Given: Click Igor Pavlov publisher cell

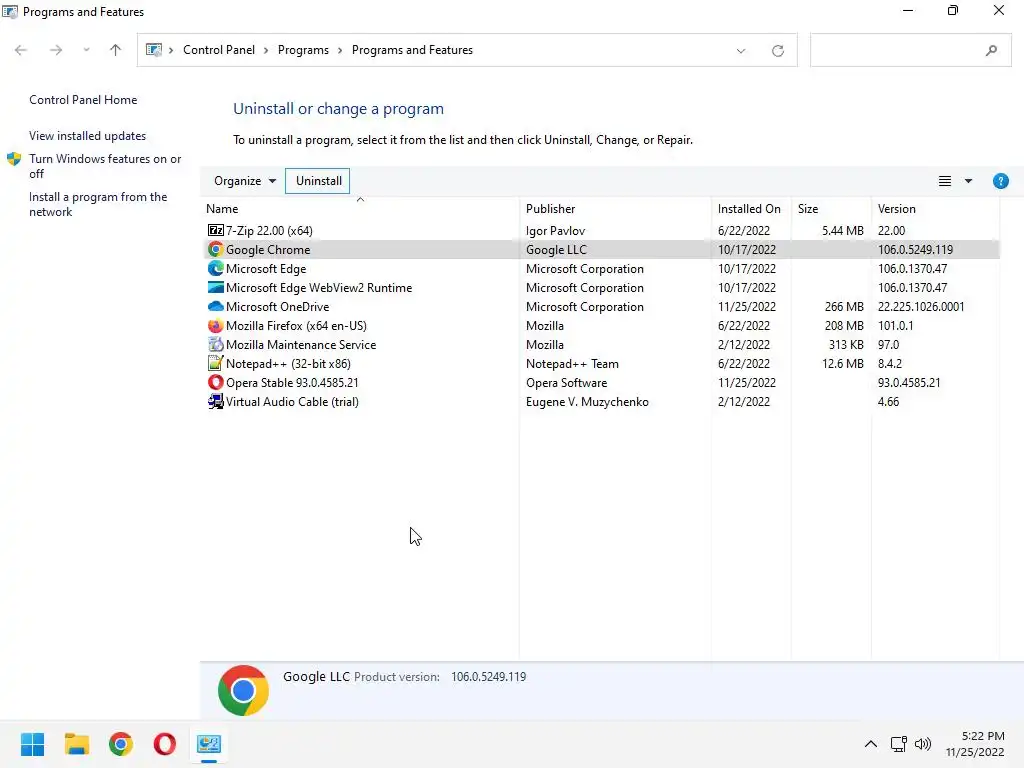Looking at the screenshot, I should (x=555, y=231).
